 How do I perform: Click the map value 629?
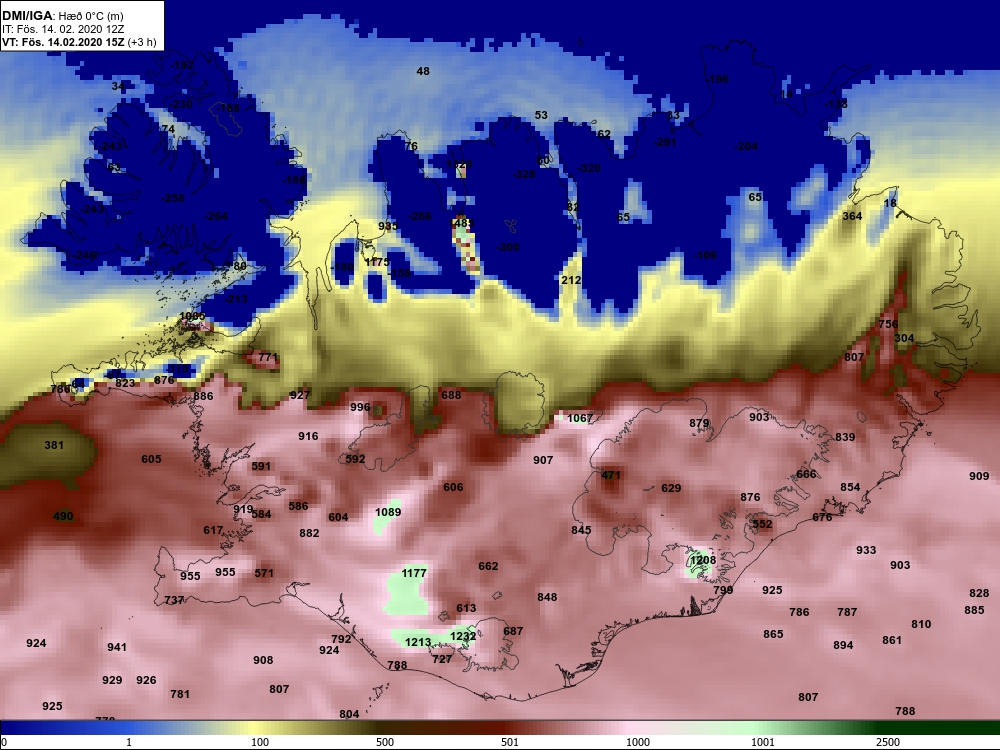click(x=671, y=489)
